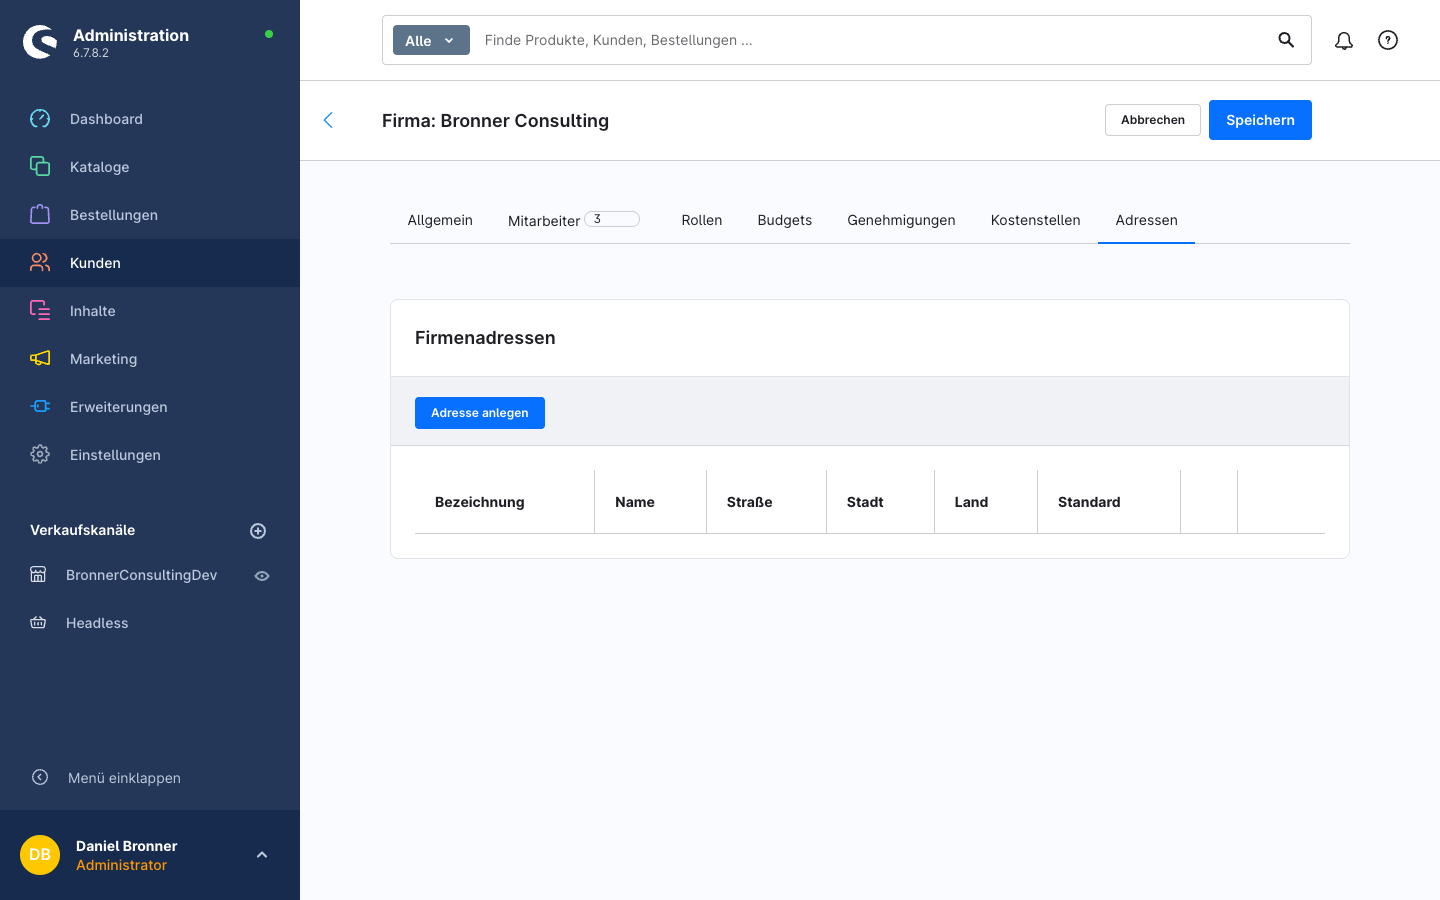Viewport: 1440px width, 900px height.
Task: Click the DB user avatar
Action: click(40, 855)
